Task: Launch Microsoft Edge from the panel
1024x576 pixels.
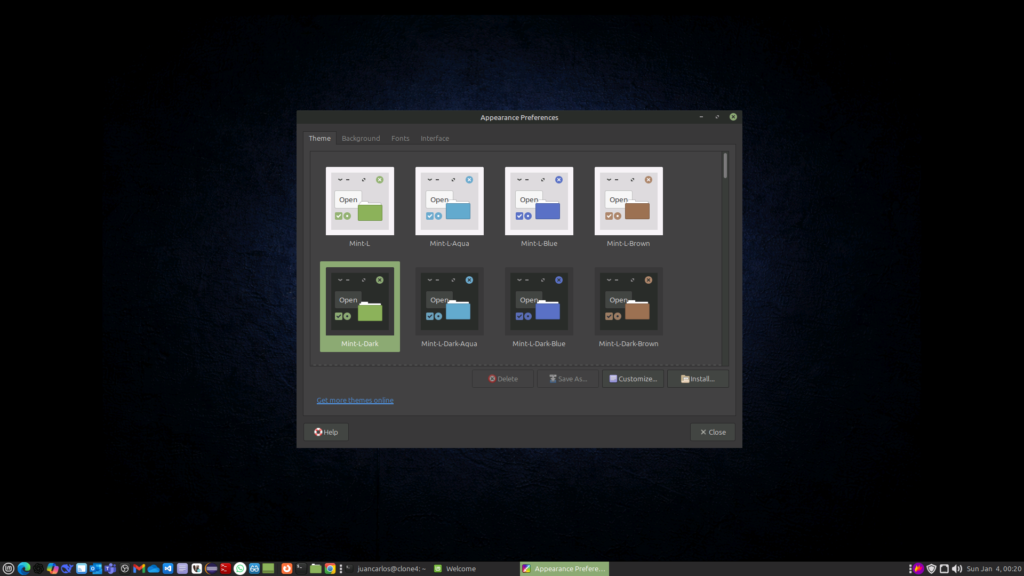Action: point(24,569)
